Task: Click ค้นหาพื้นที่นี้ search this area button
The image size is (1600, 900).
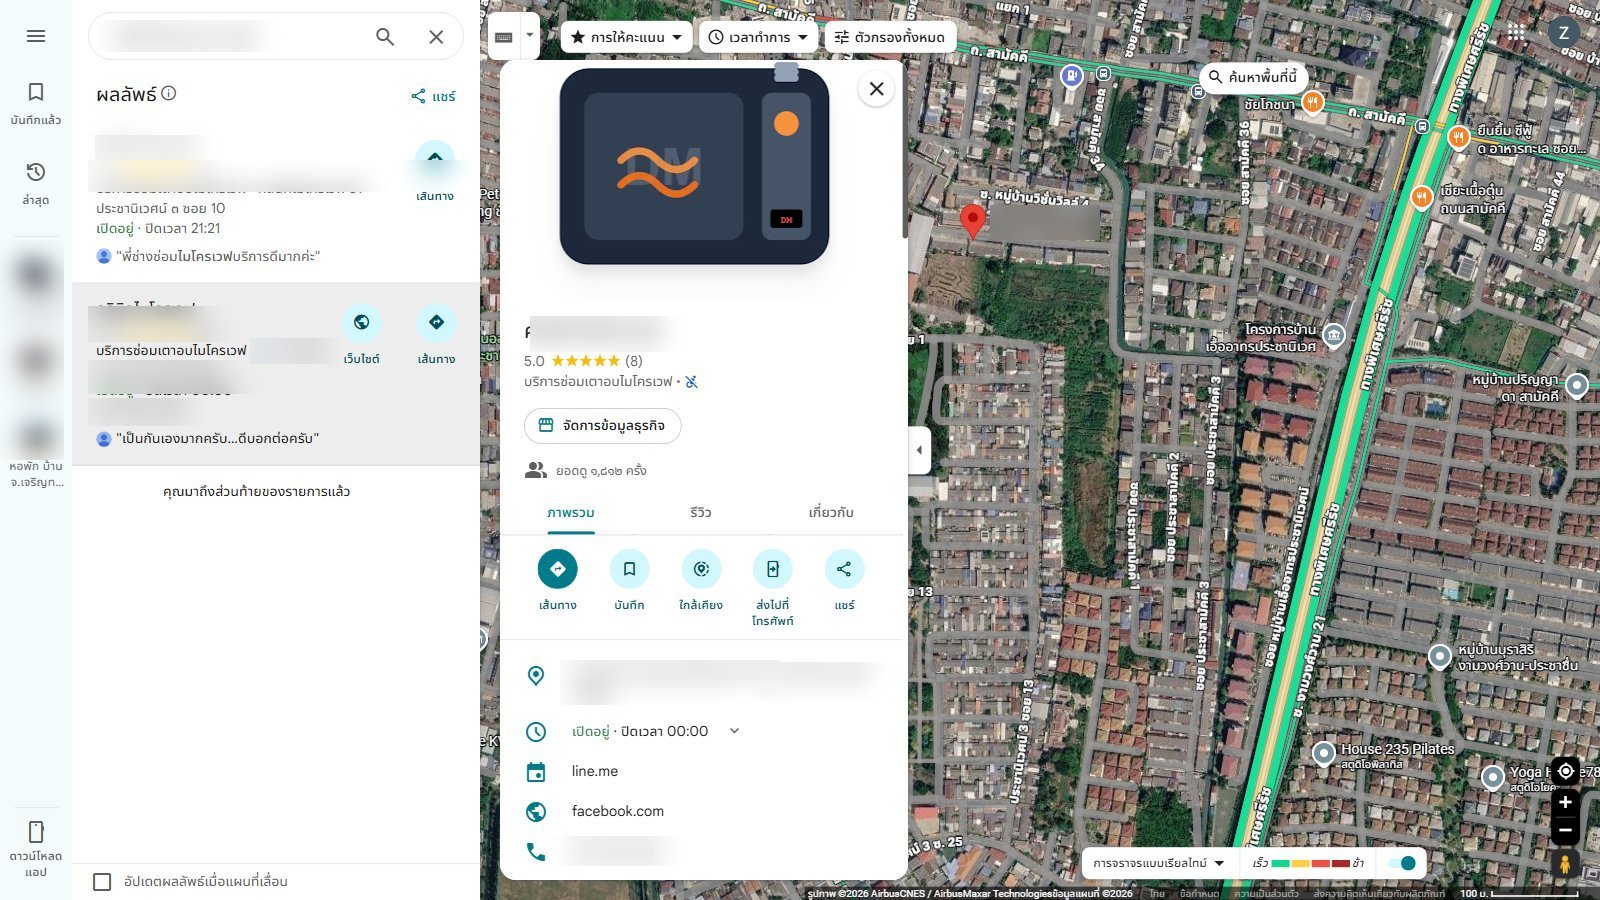Action: (x=1253, y=77)
